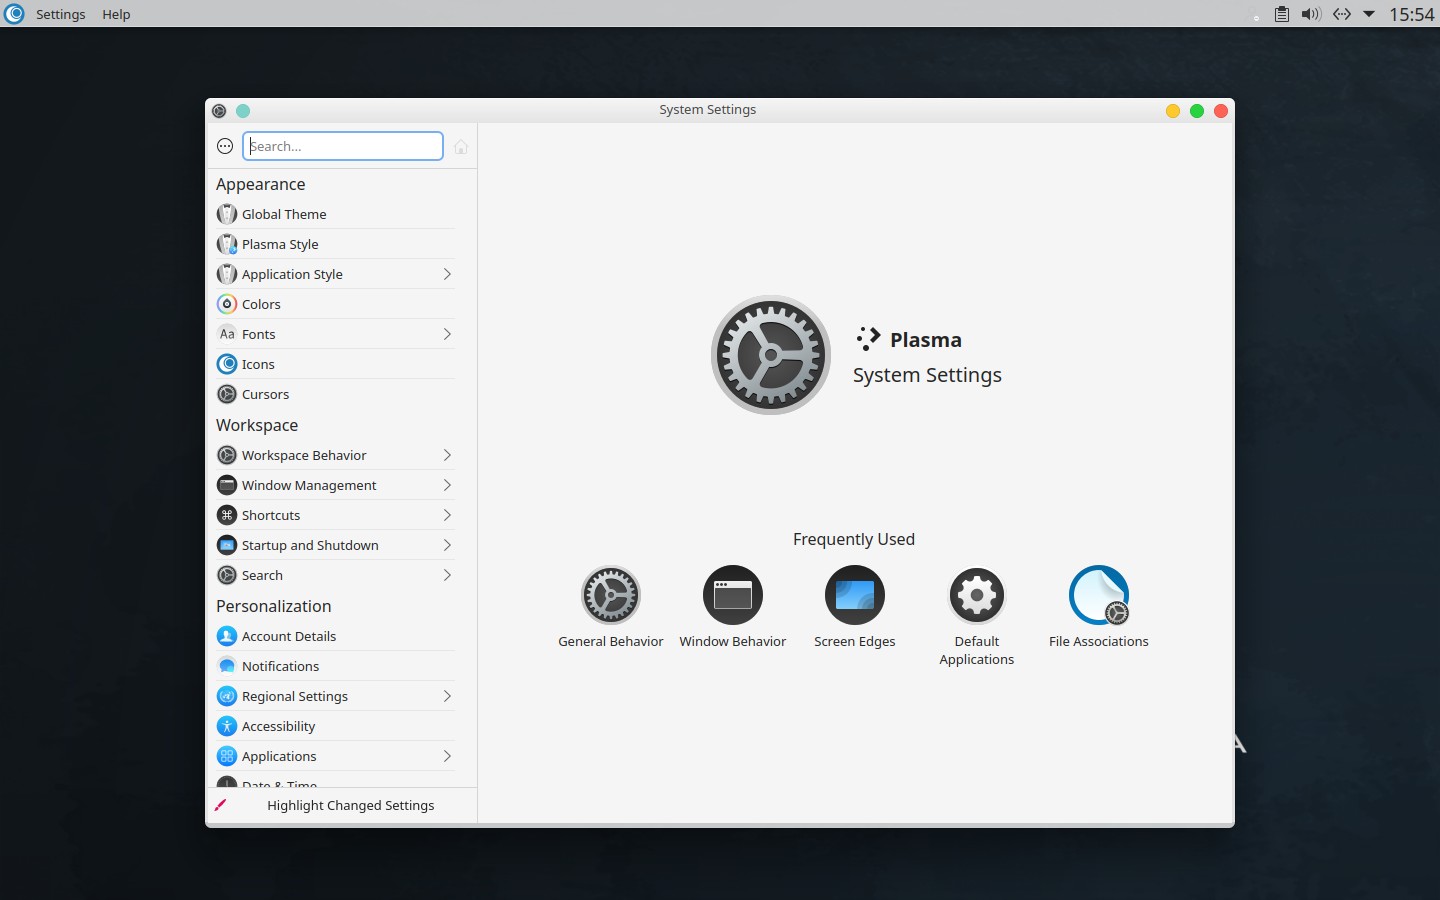Open the Shortcuts icon
The height and width of the screenshot is (900, 1440).
227,515
